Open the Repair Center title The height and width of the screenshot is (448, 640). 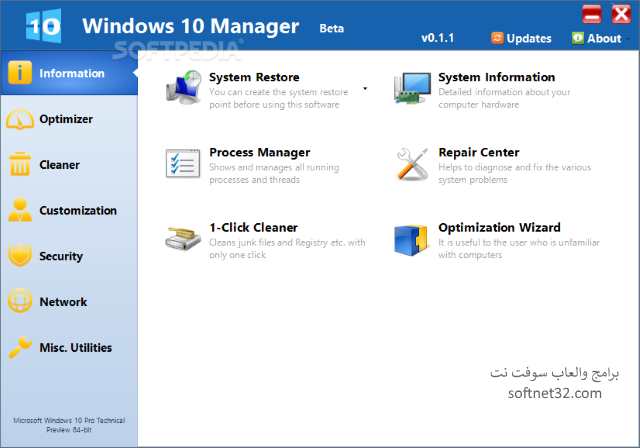479,152
